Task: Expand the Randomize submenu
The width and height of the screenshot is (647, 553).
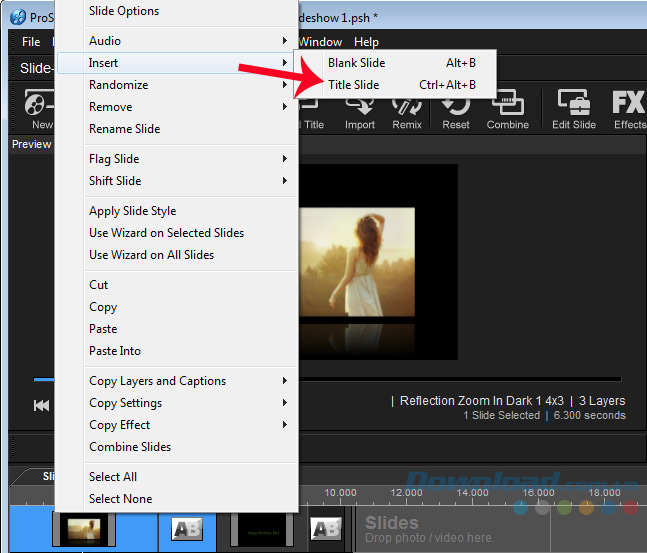Action: click(177, 85)
